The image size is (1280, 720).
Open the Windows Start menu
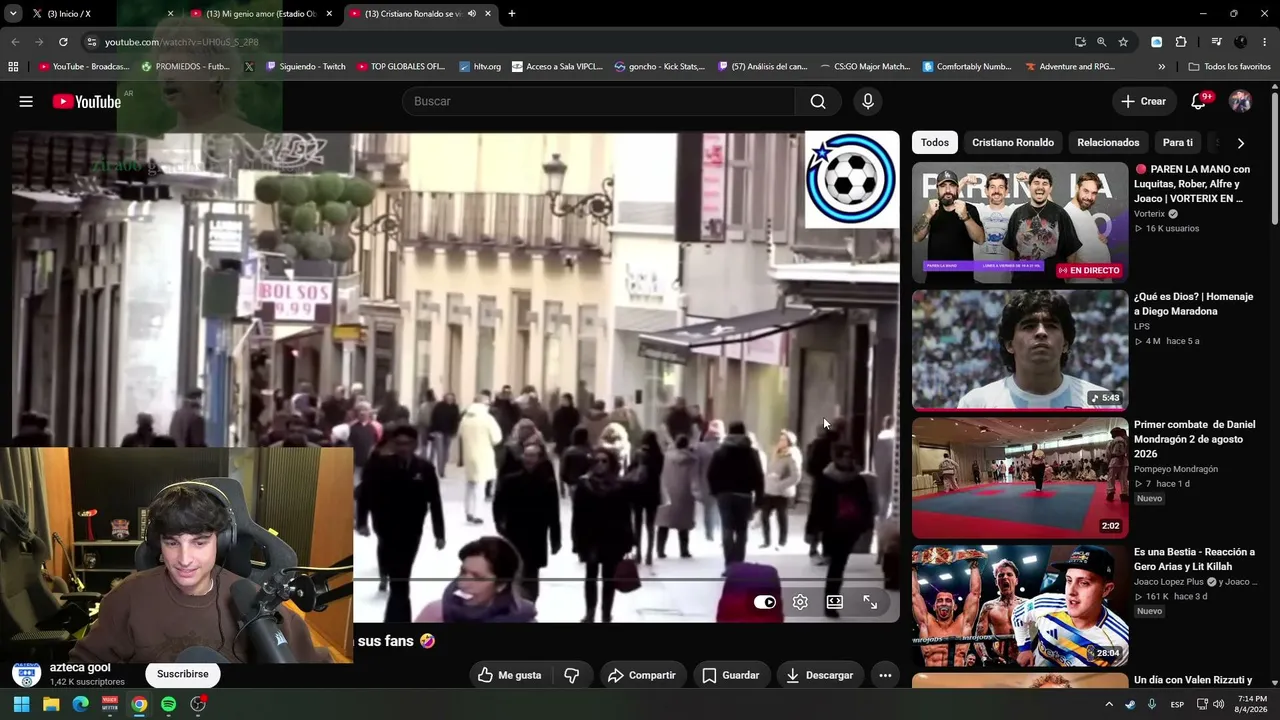tap(21, 704)
